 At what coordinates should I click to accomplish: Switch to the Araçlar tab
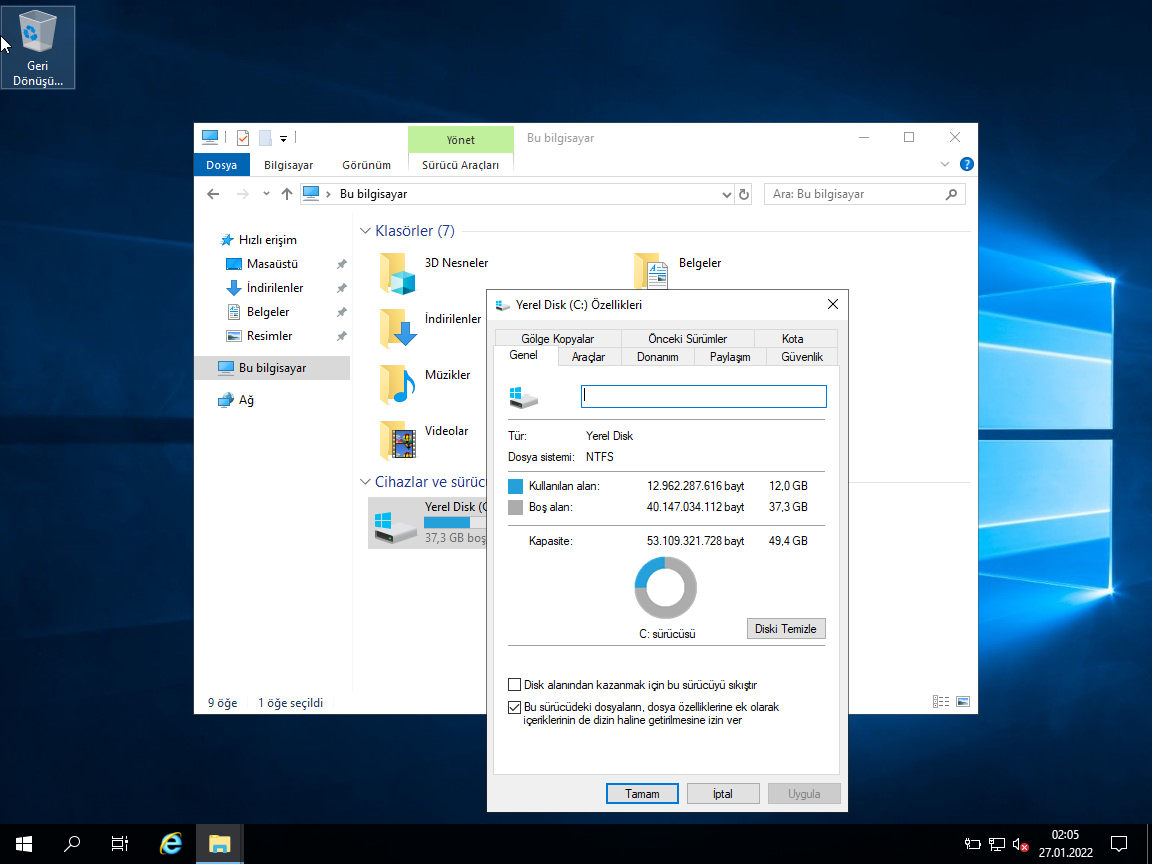(x=588, y=357)
